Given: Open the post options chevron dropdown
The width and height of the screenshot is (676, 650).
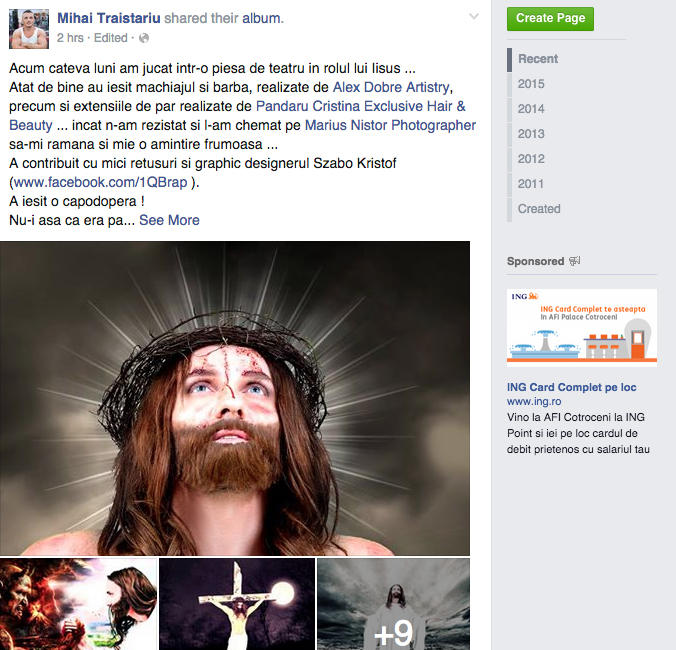Looking at the screenshot, I should pos(473,17).
